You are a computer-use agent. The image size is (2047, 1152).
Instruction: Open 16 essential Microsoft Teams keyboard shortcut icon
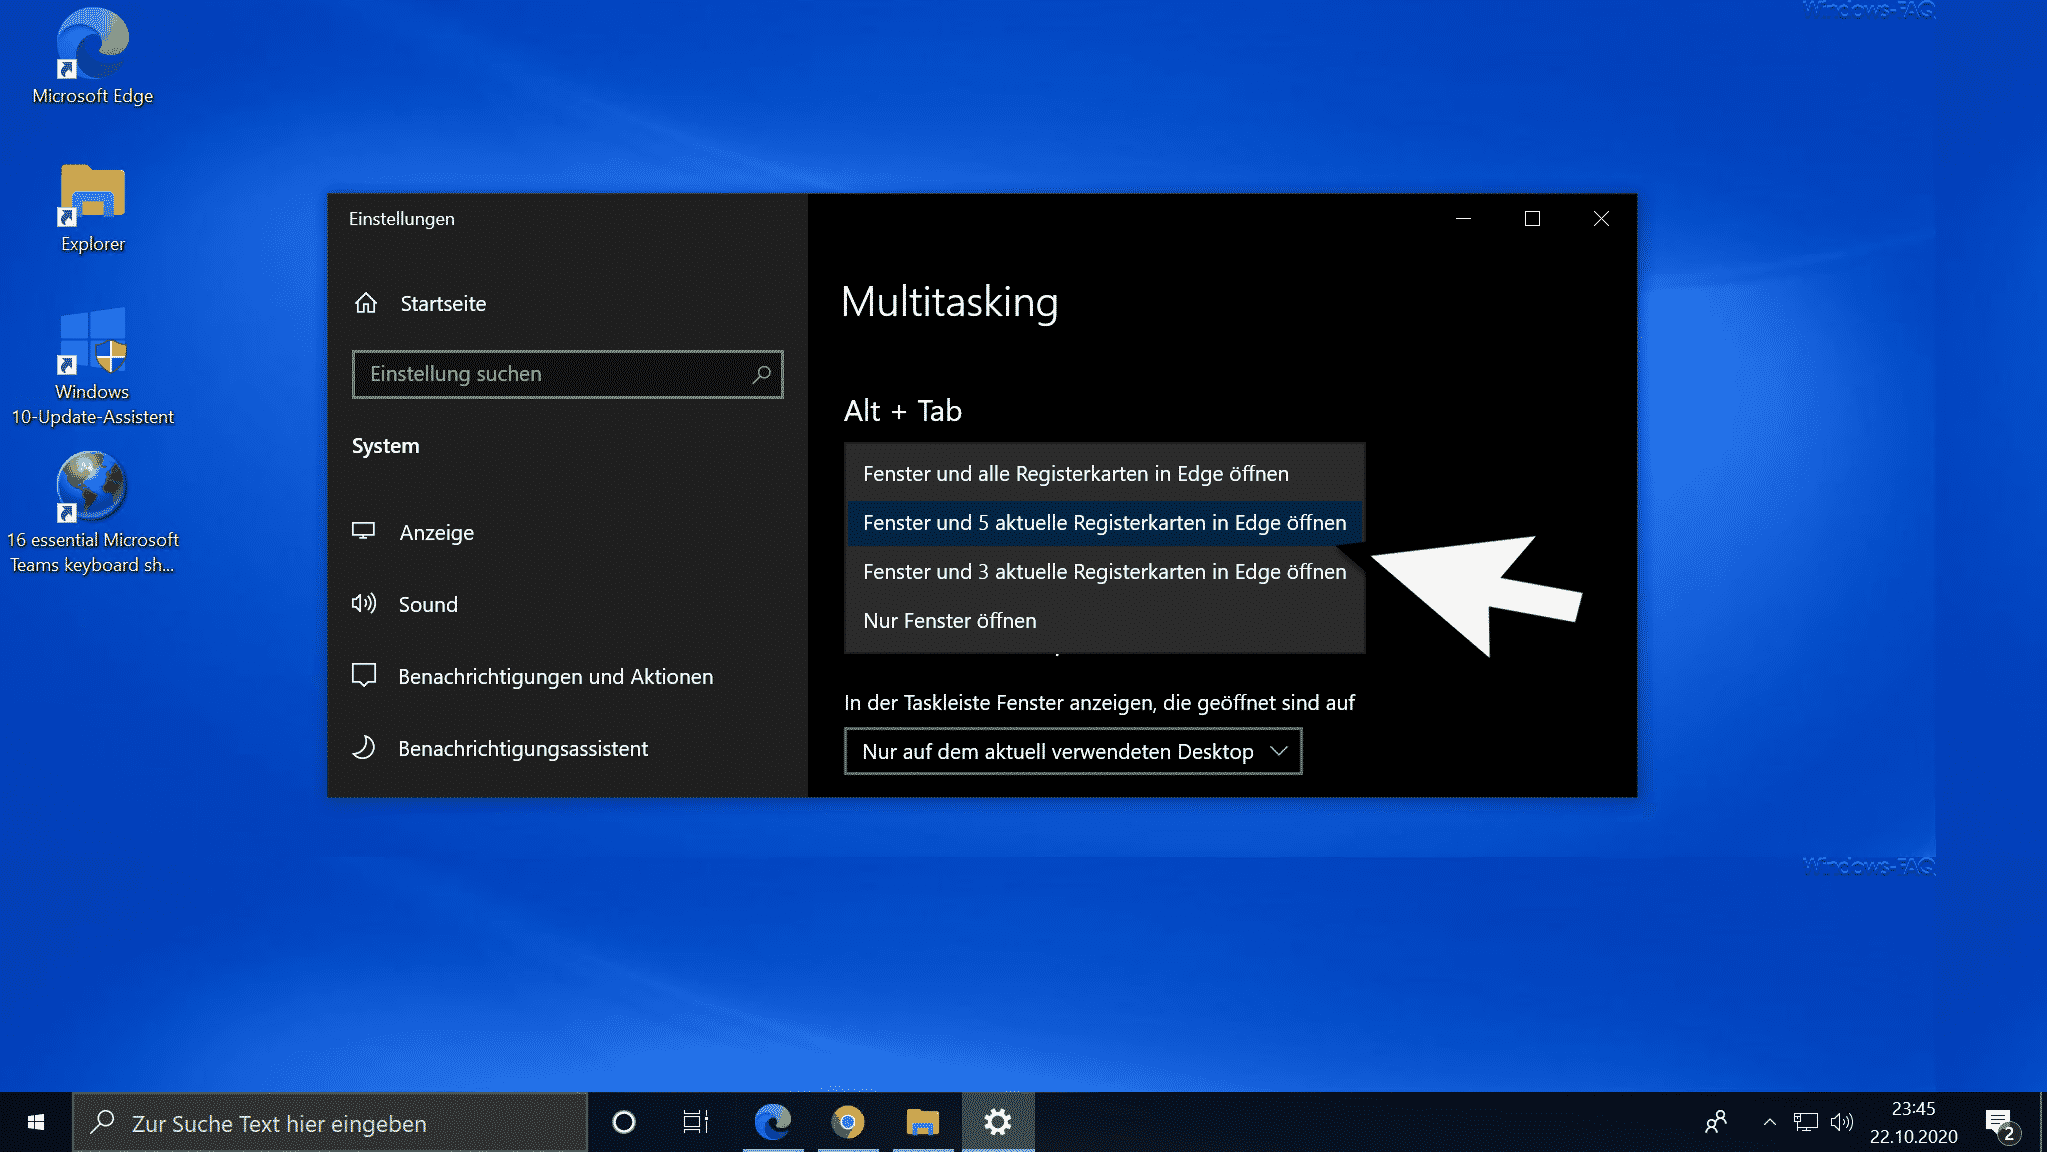click(92, 512)
